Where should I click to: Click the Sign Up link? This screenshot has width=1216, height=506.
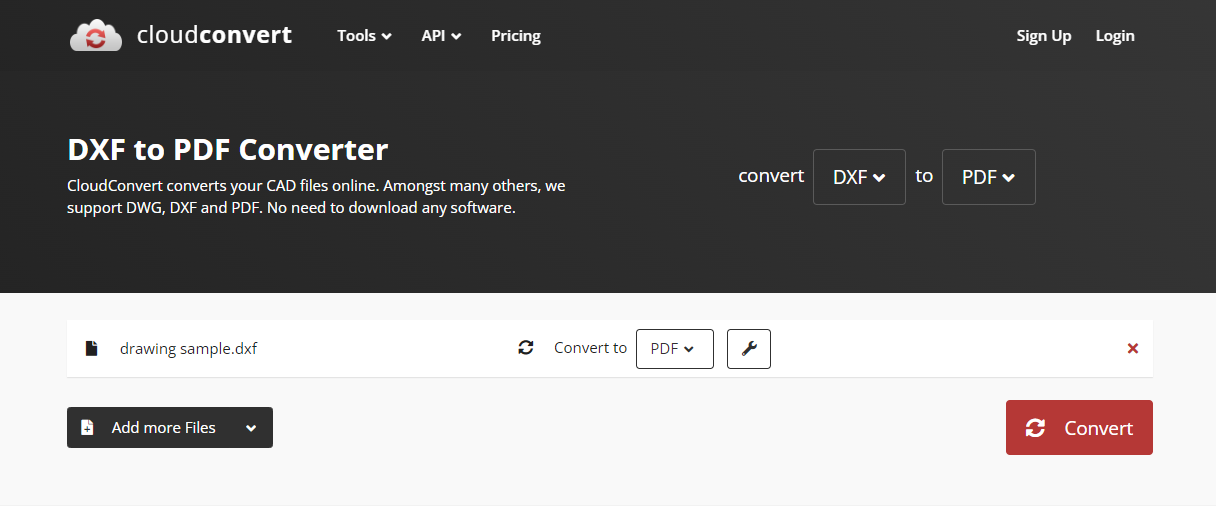point(1044,36)
